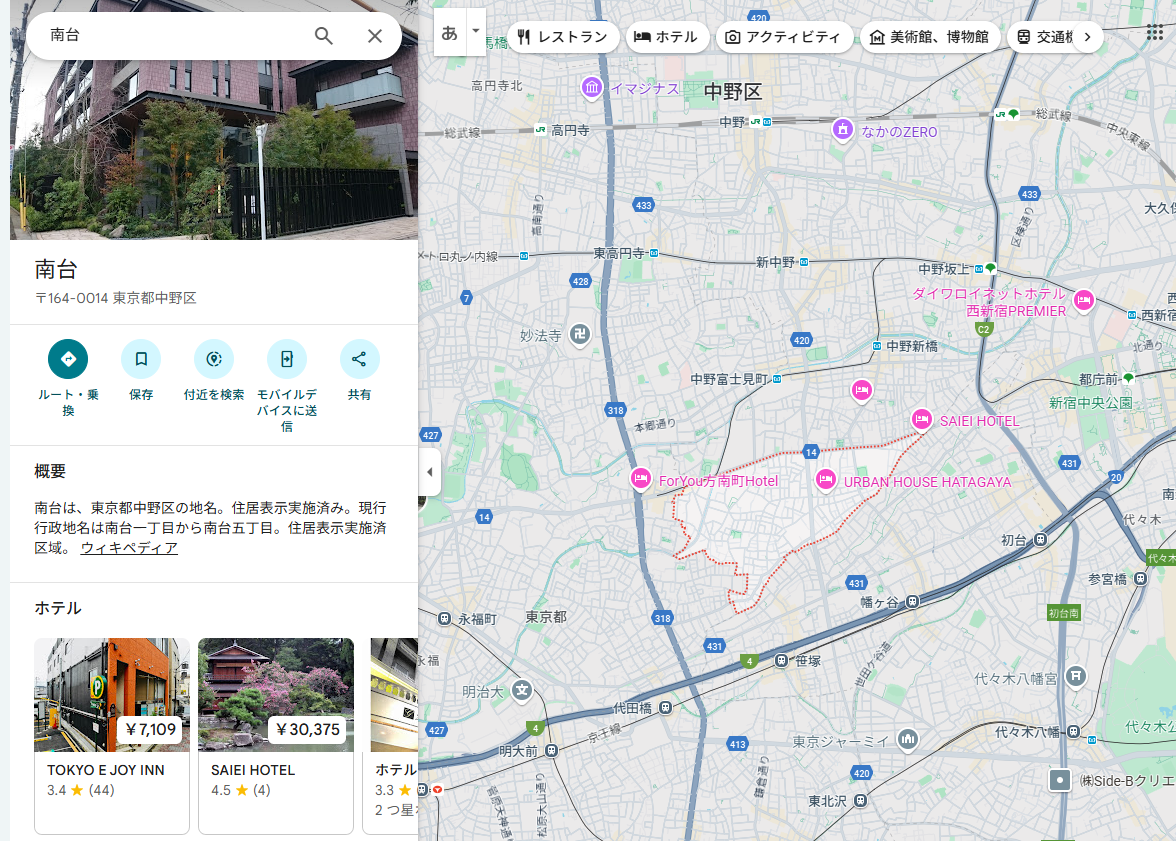Select unlabeled hotel pin near 中野新橋
The image size is (1176, 841).
862,390
